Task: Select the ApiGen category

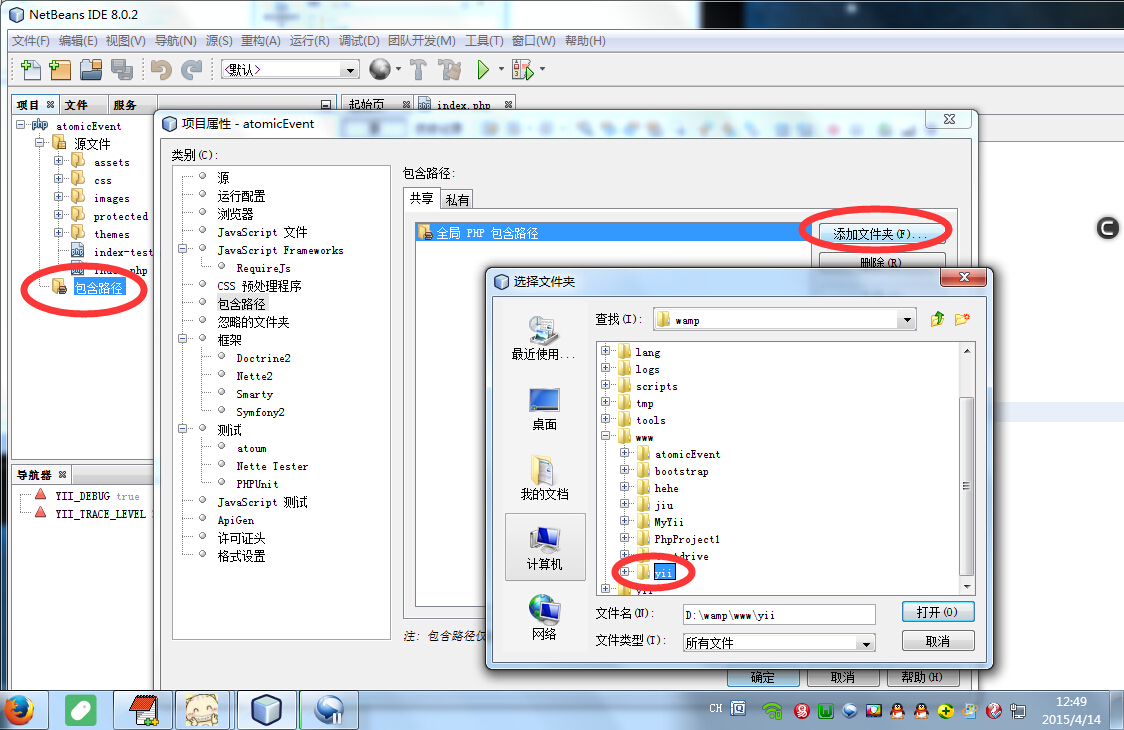Action: pyautogui.click(x=235, y=520)
